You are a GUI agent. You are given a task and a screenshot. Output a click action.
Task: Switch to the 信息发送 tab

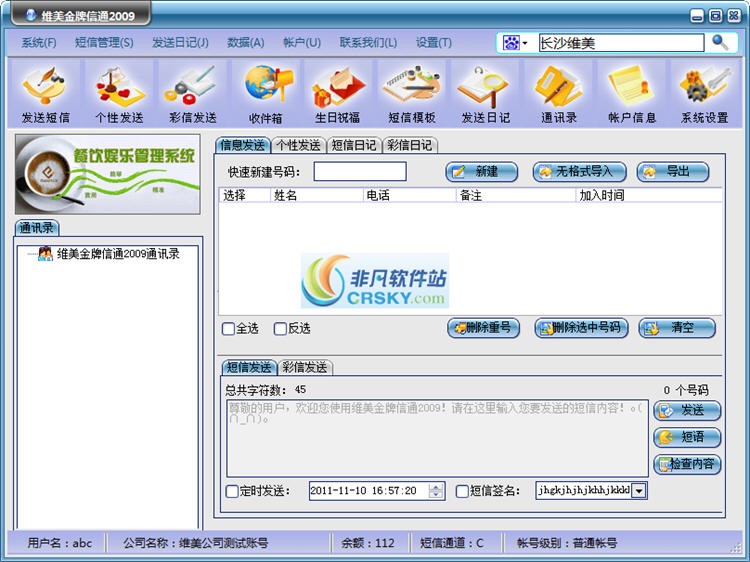243,145
